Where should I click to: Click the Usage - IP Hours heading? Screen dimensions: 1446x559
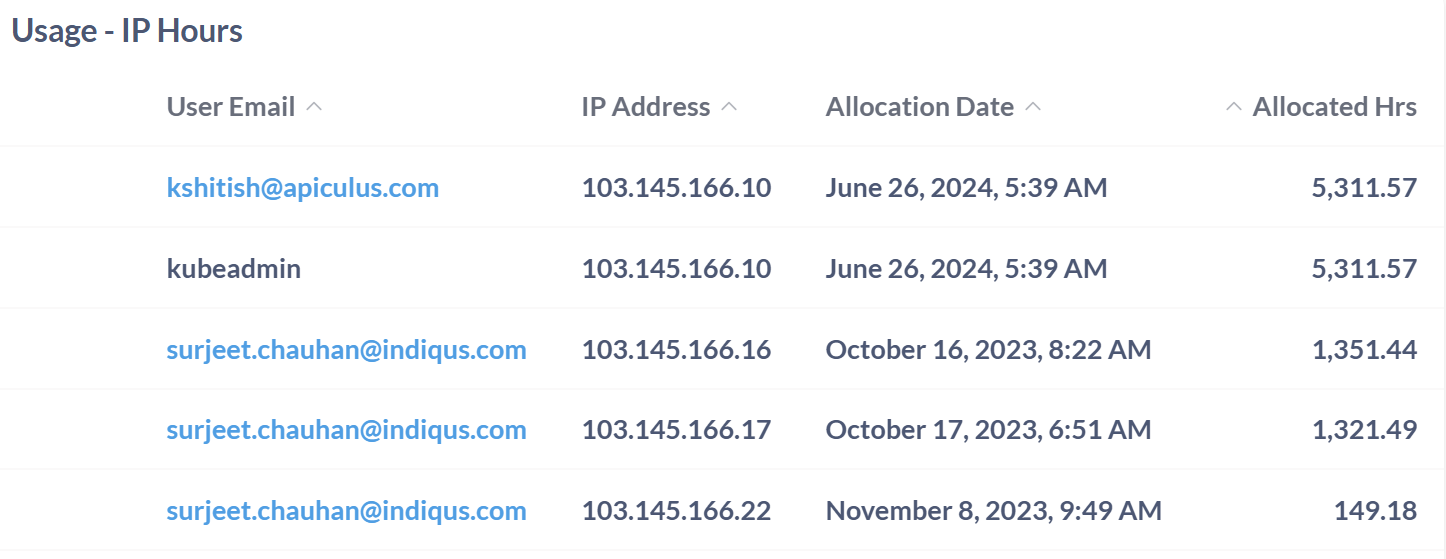click(x=127, y=31)
